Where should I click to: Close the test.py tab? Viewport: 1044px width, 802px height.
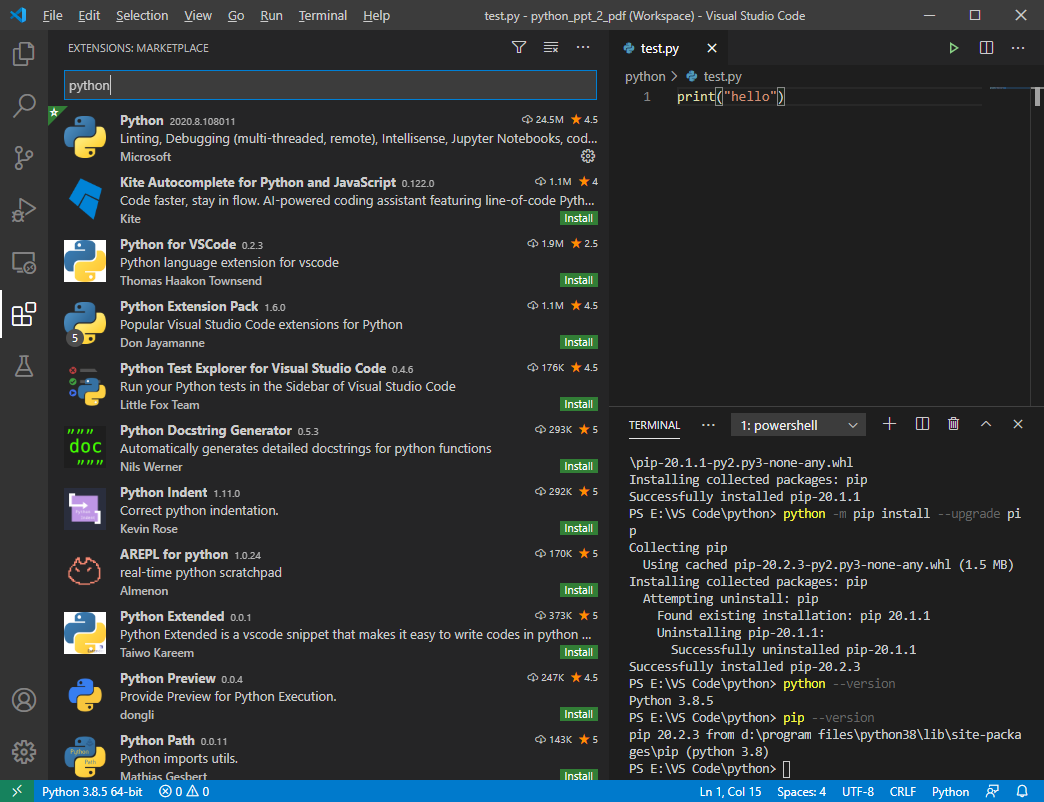(x=712, y=48)
